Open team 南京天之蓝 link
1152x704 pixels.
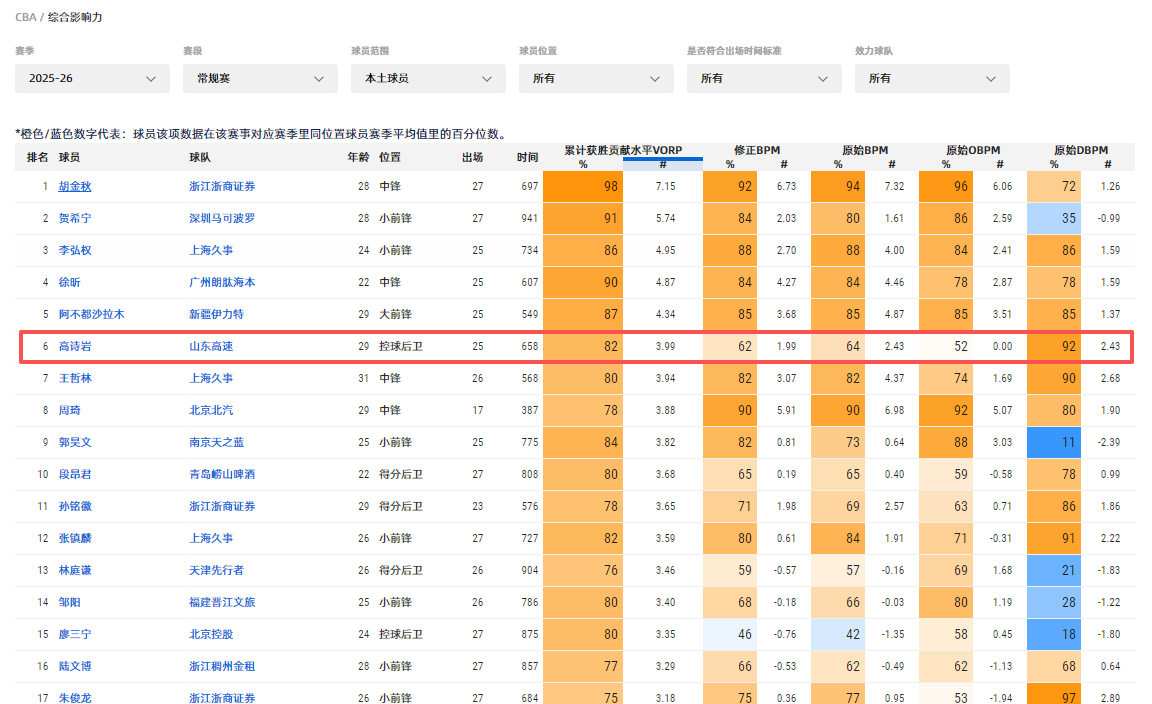click(216, 442)
